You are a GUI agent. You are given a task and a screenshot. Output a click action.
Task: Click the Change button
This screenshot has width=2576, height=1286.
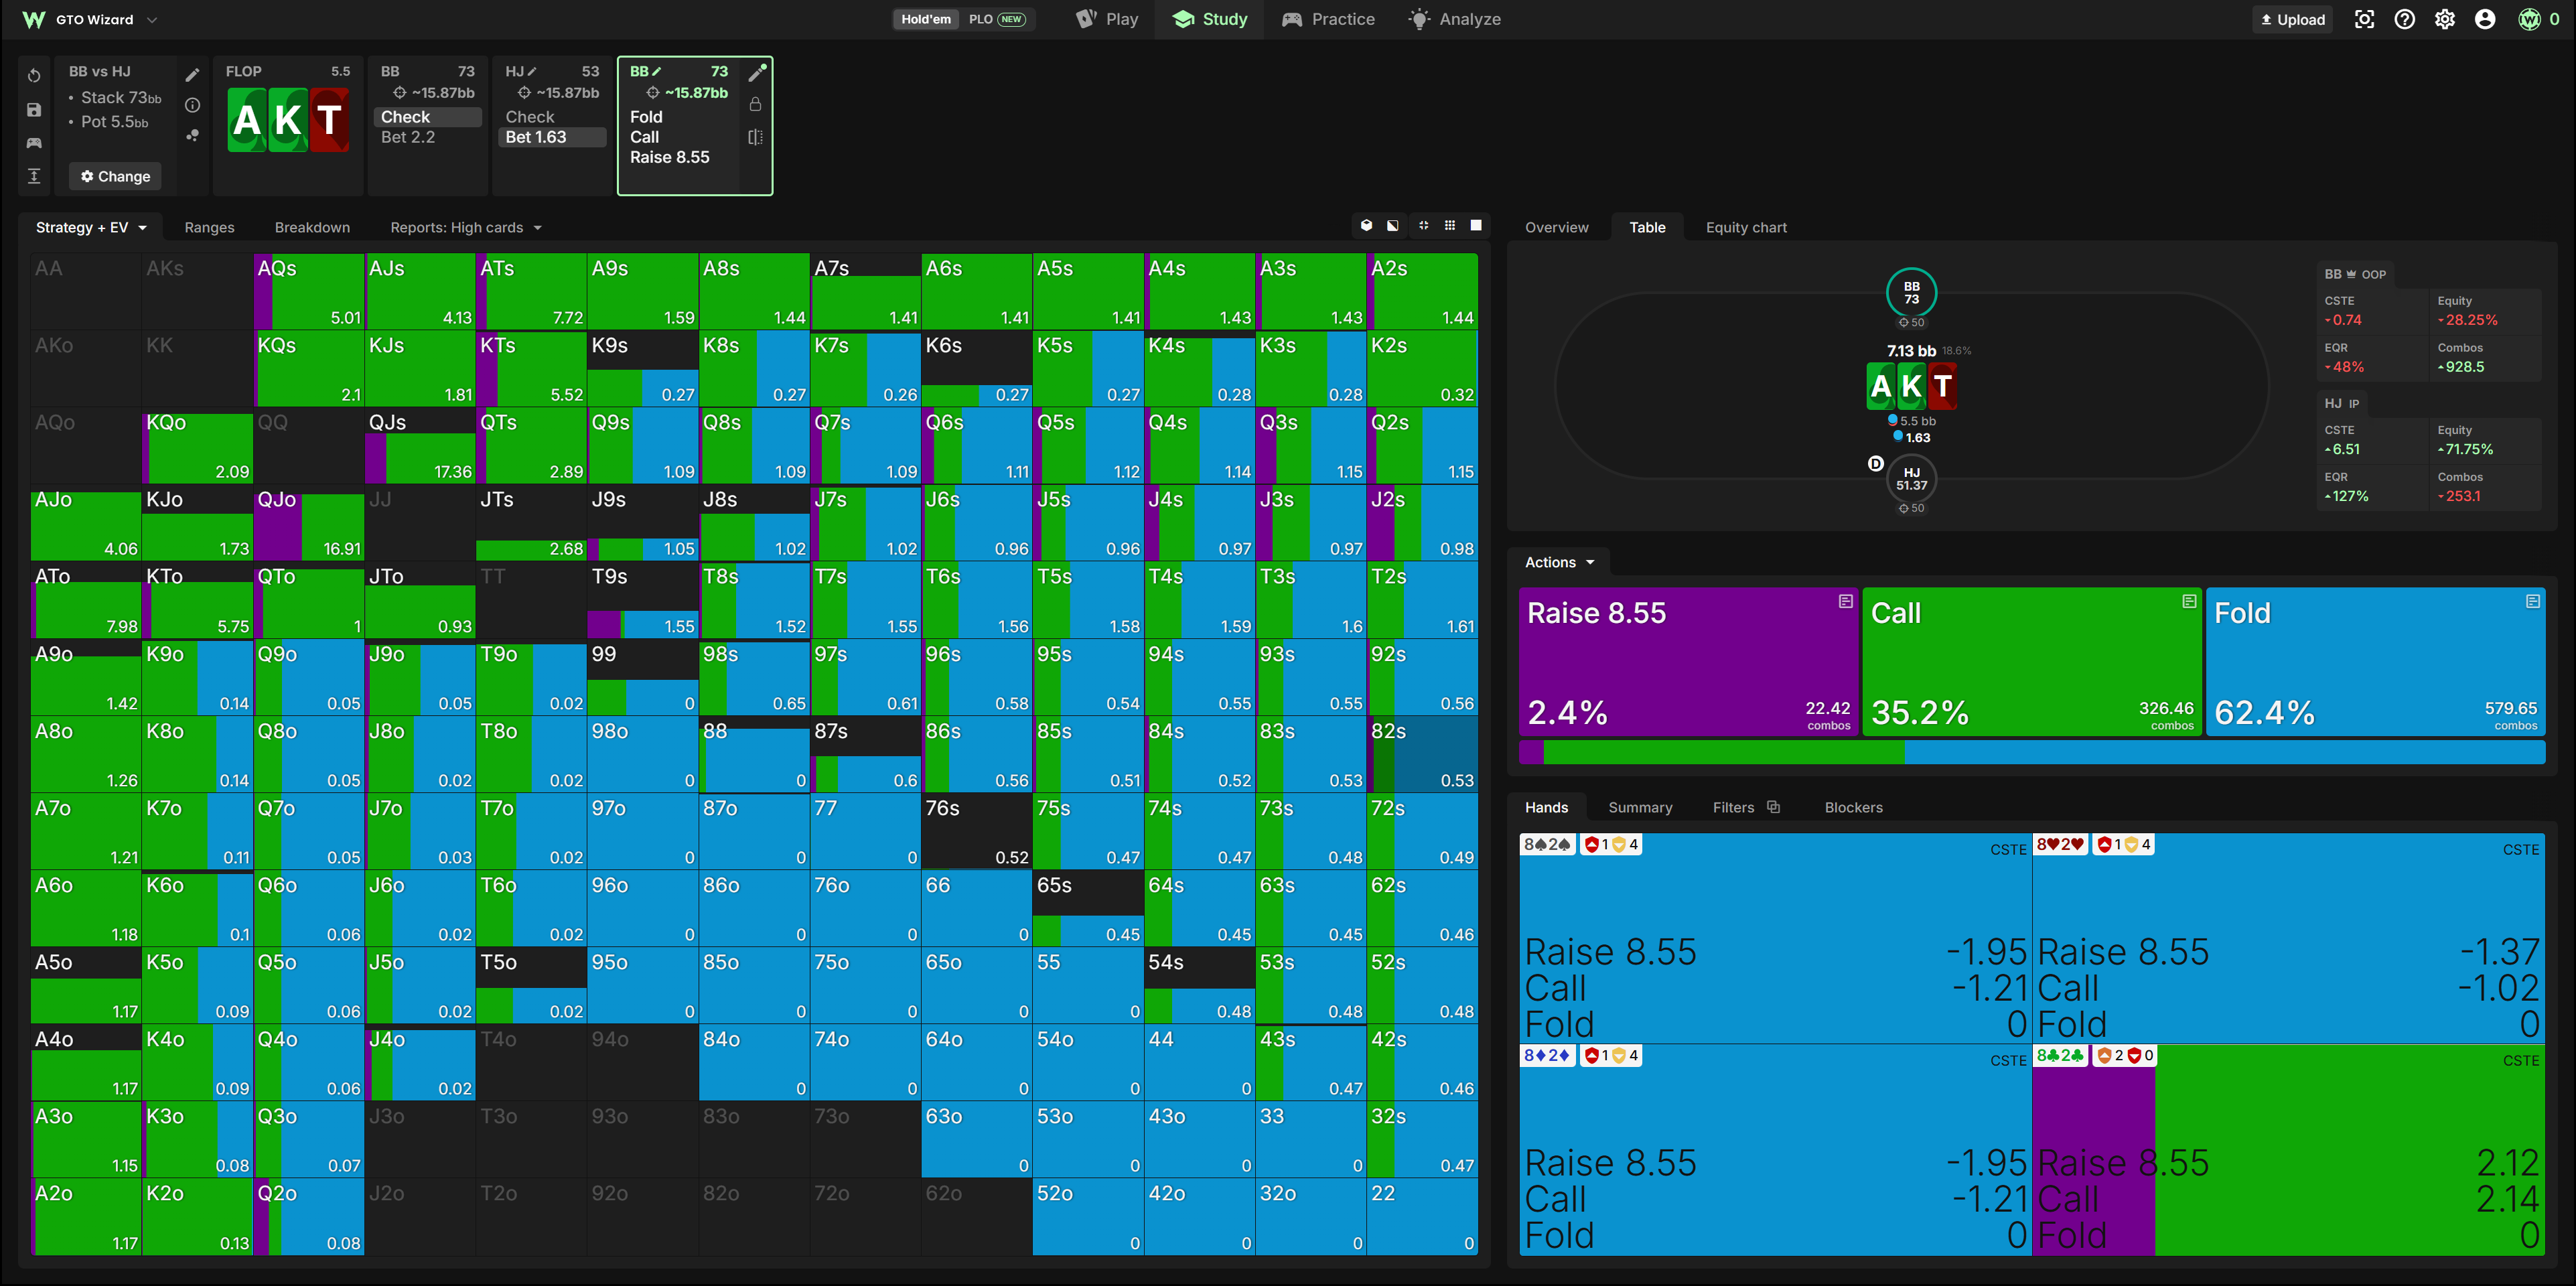click(115, 176)
